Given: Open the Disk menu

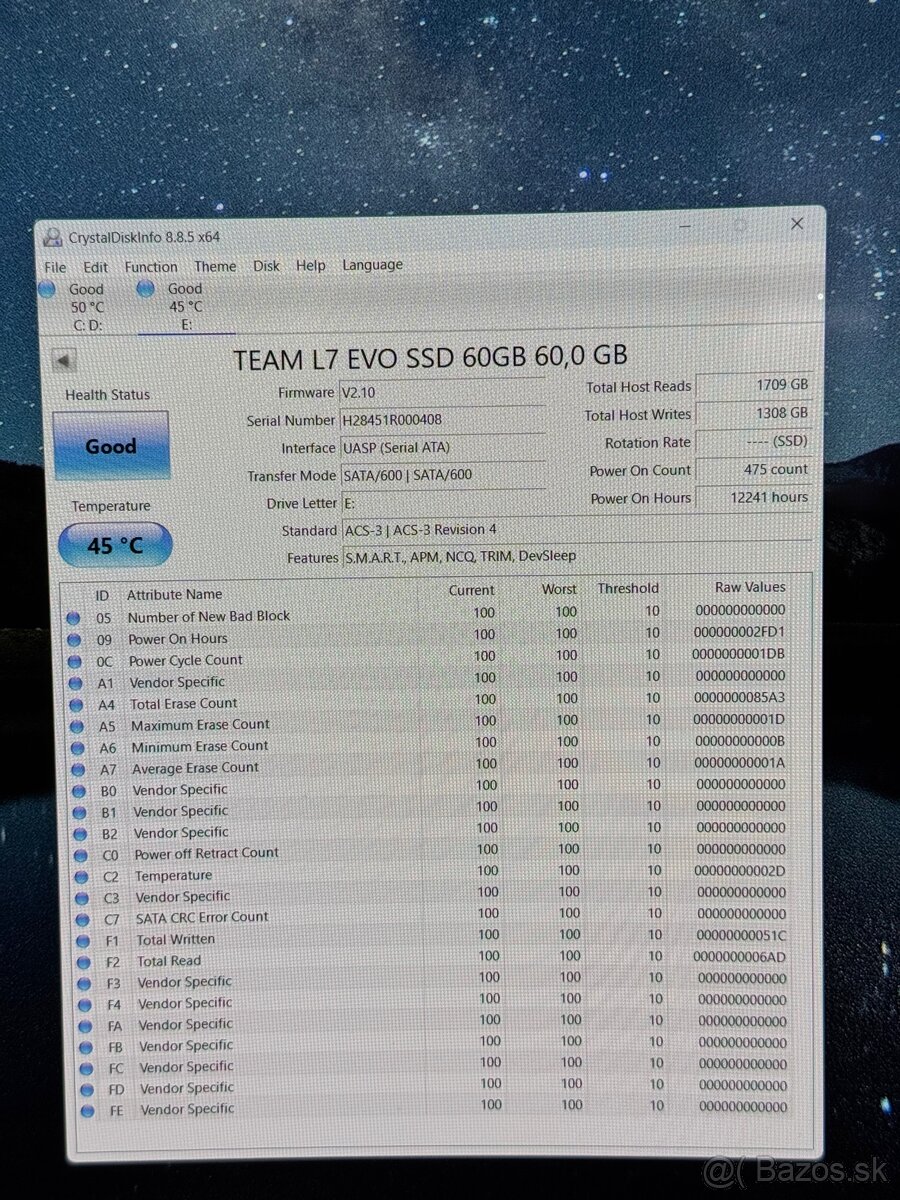Looking at the screenshot, I should [266, 266].
